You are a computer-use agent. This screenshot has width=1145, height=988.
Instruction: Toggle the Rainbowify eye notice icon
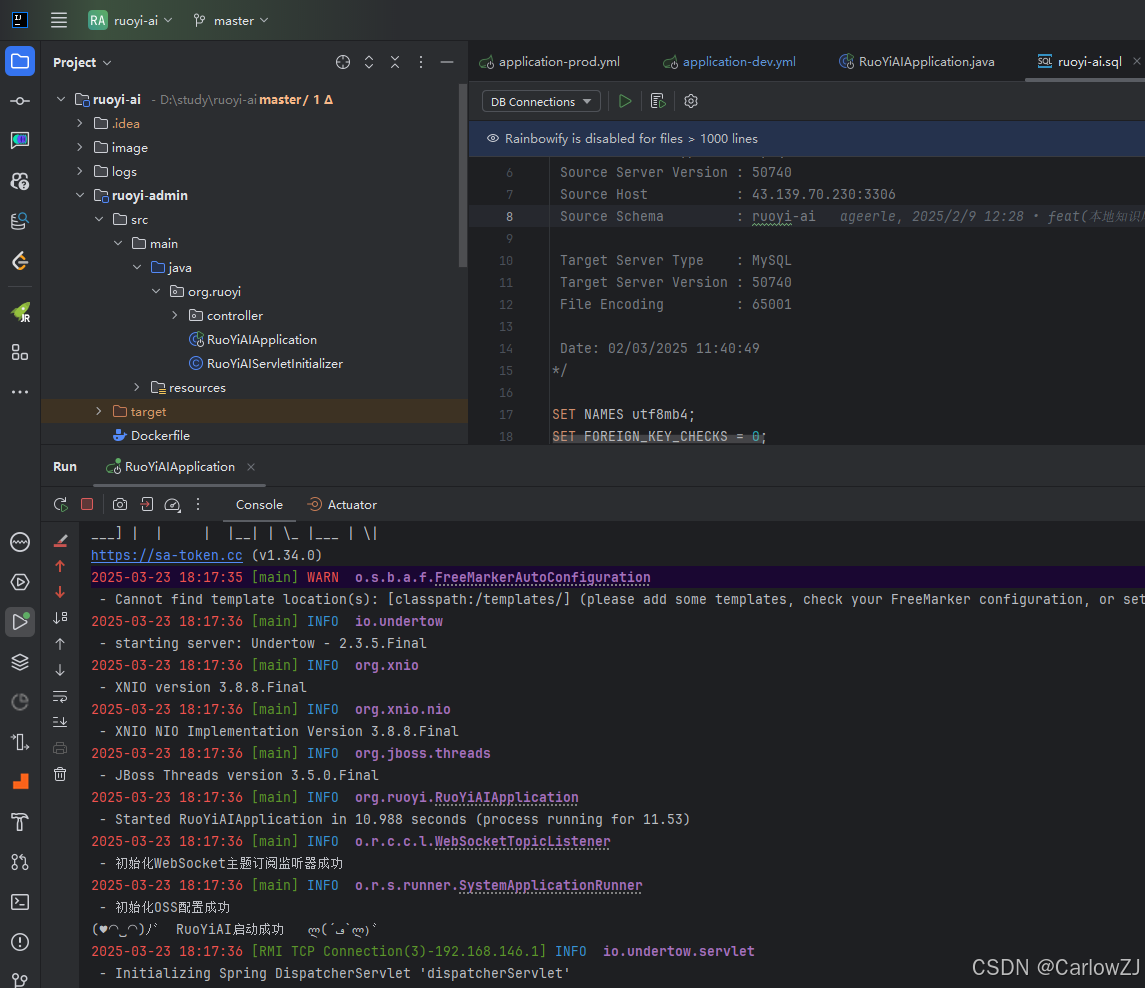[493, 139]
